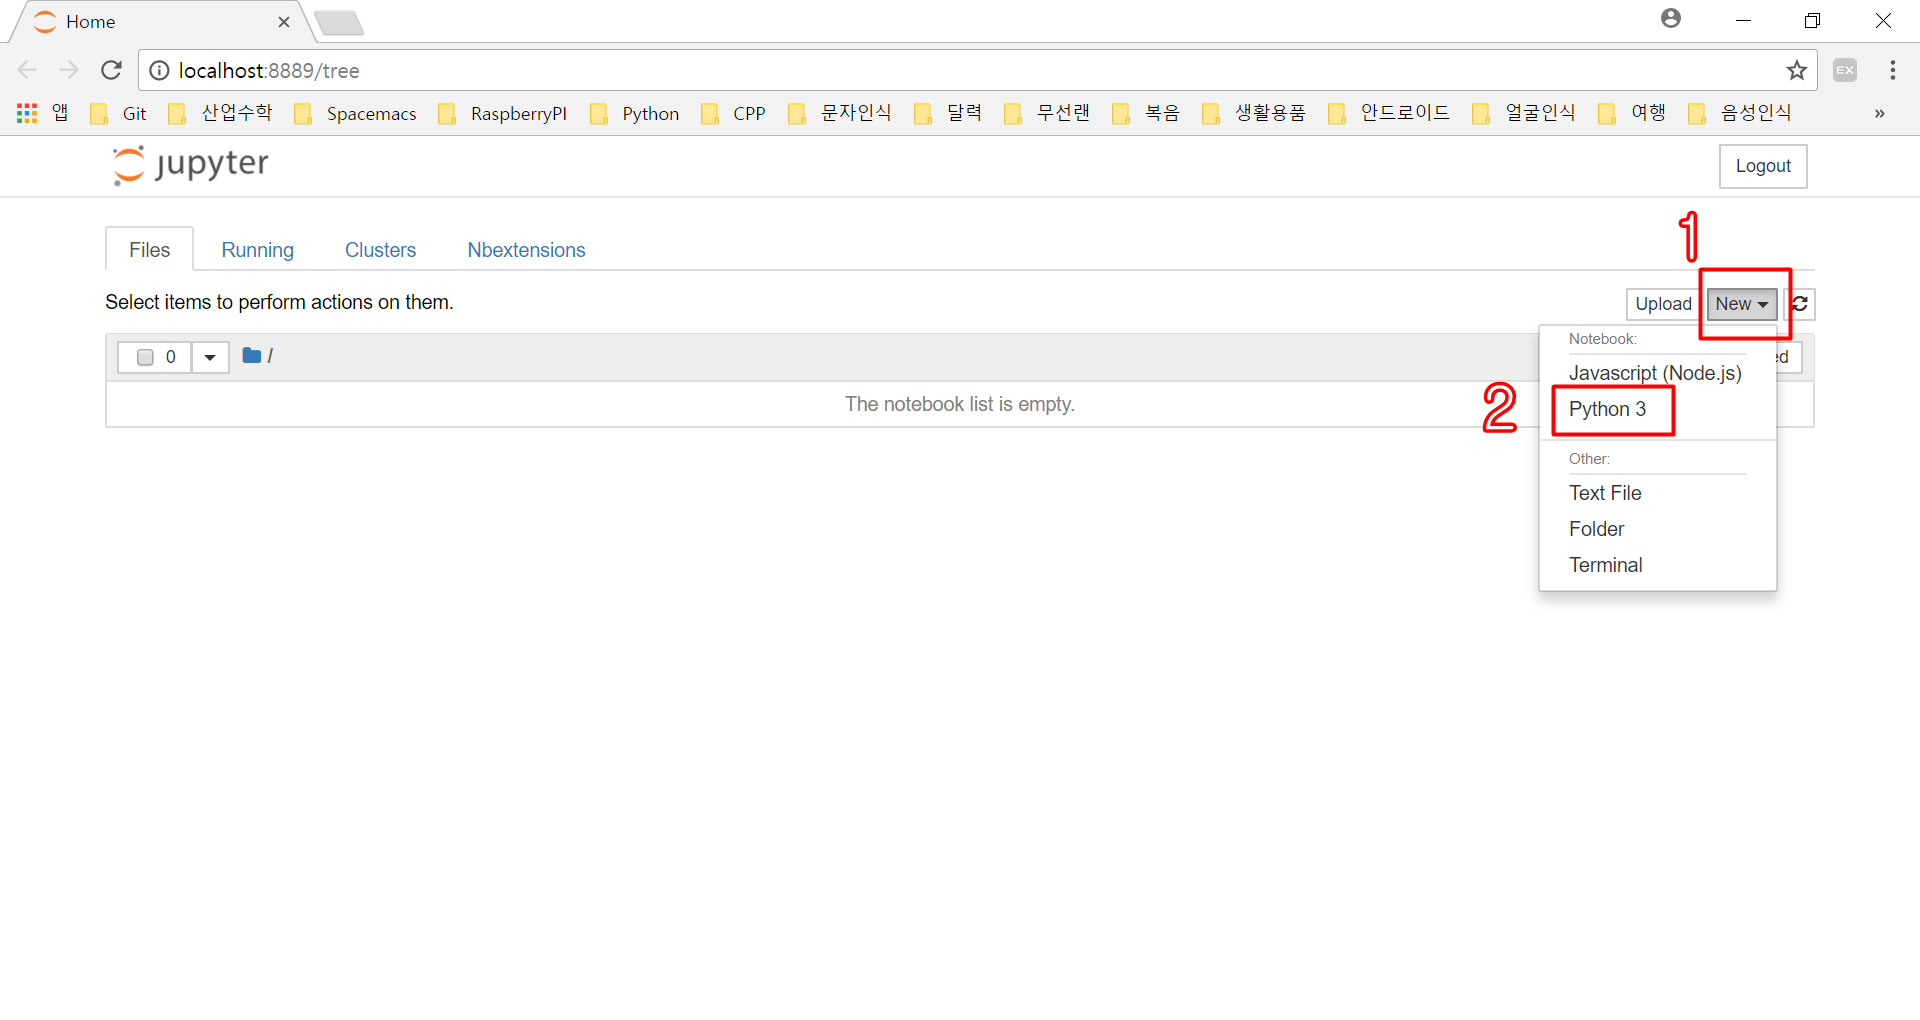Image resolution: width=1920 pixels, height=1020 pixels.
Task: Choose Python 3 notebook from menu
Action: 1607,409
